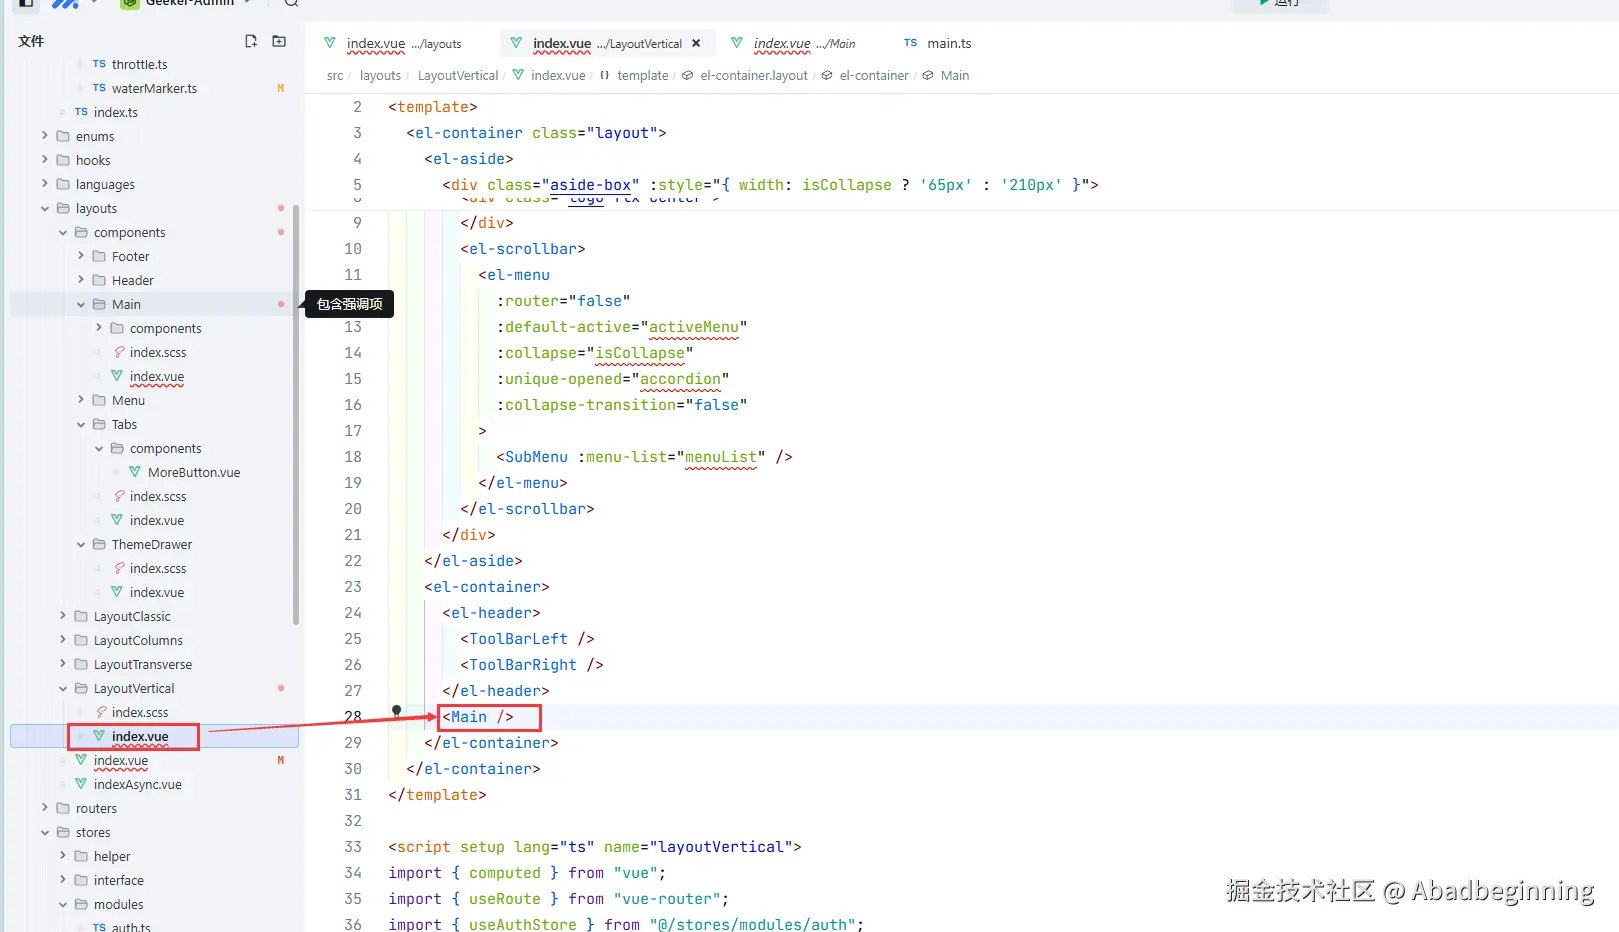The width and height of the screenshot is (1619, 932).
Task: Expand the Header folder chevron
Action: click(81, 279)
